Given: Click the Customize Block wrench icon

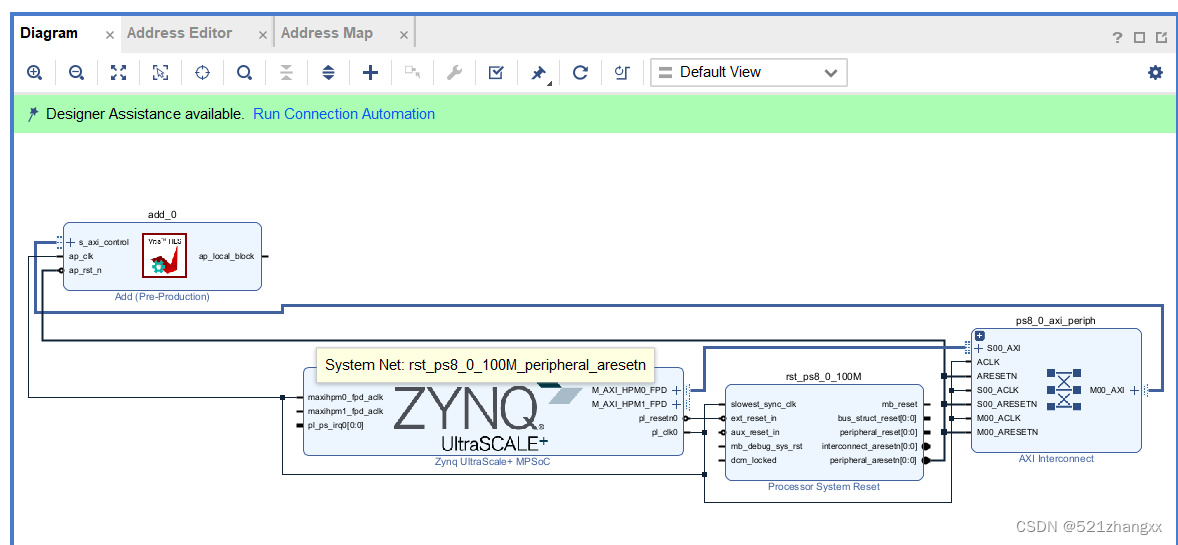Looking at the screenshot, I should [x=454, y=73].
